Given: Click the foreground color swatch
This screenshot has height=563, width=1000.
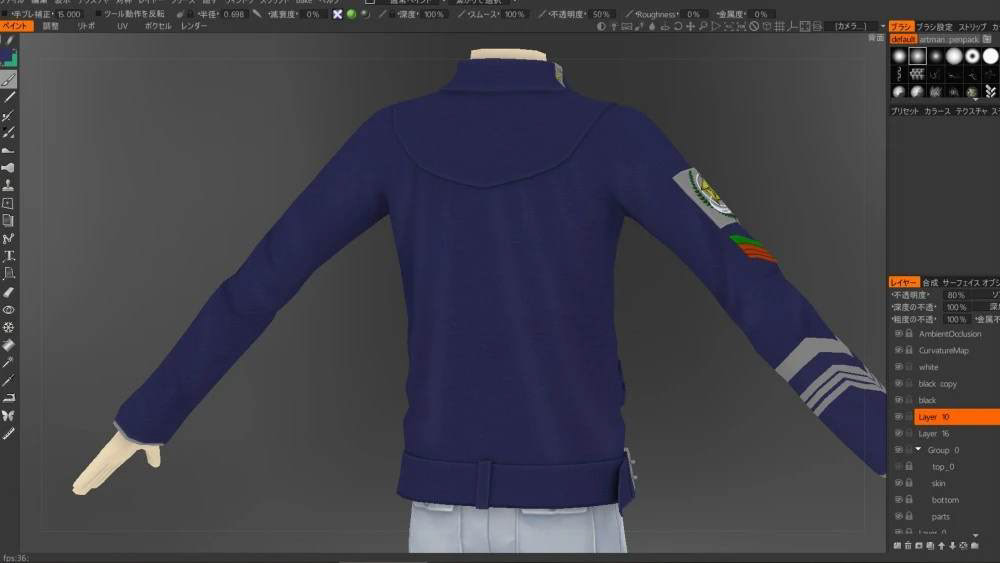Looking at the screenshot, I should pos(6,55).
